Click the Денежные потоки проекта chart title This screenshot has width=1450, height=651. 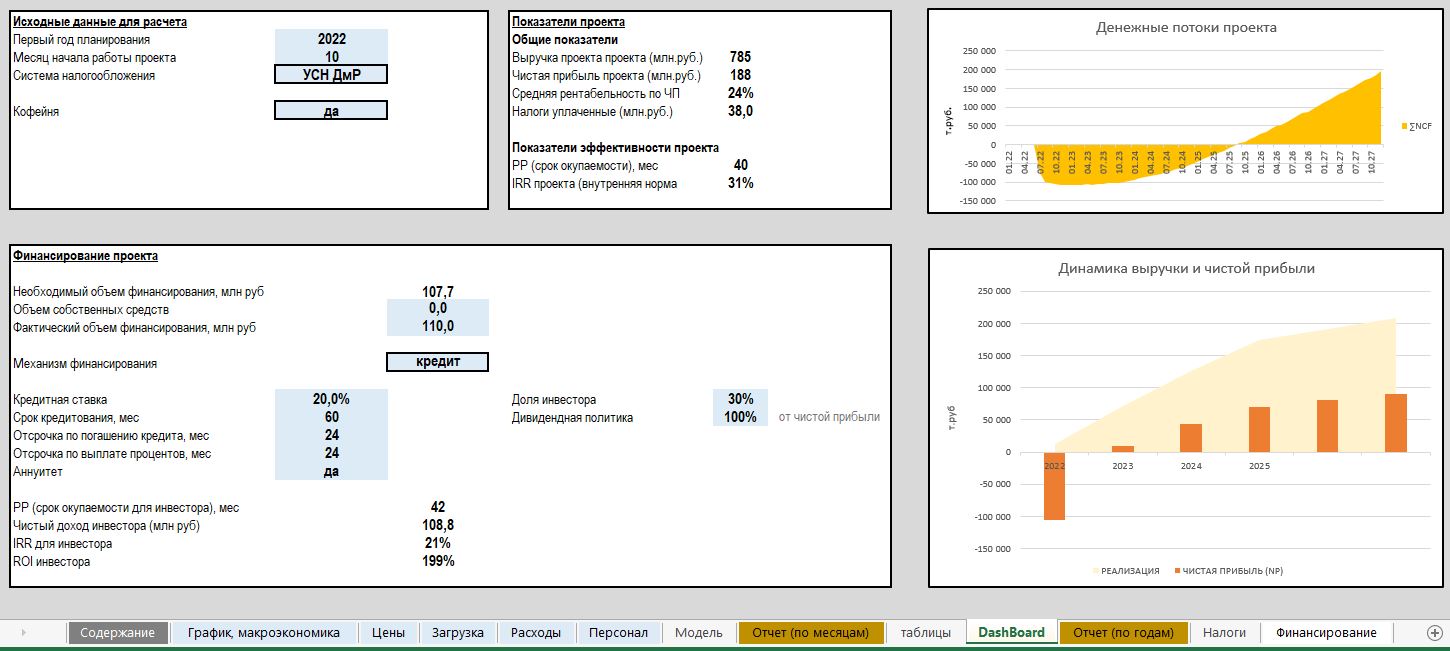pos(1186,28)
